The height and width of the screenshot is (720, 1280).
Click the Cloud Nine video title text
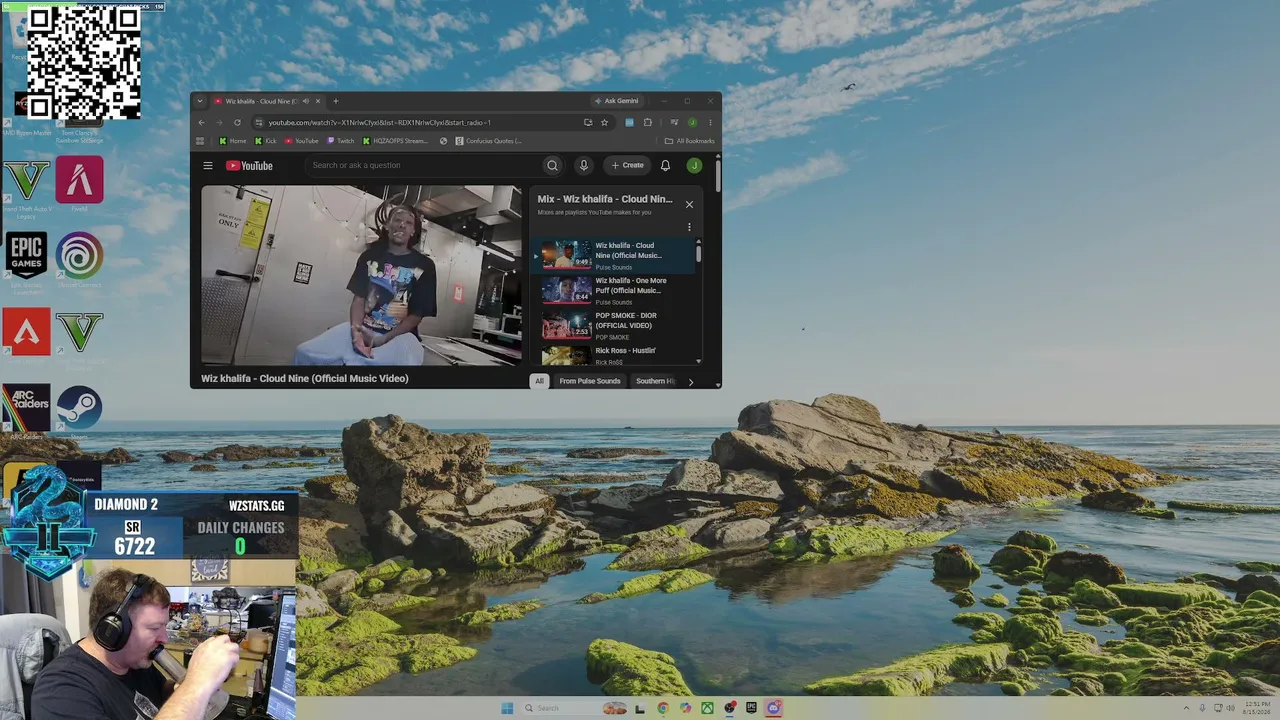(305, 379)
